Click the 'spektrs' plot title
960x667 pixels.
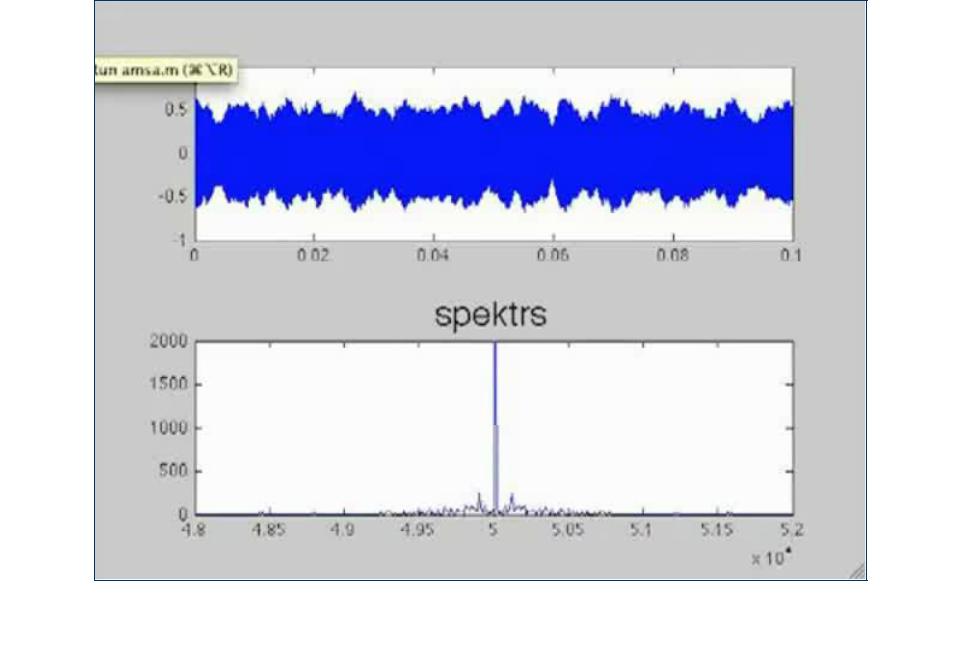[490, 315]
